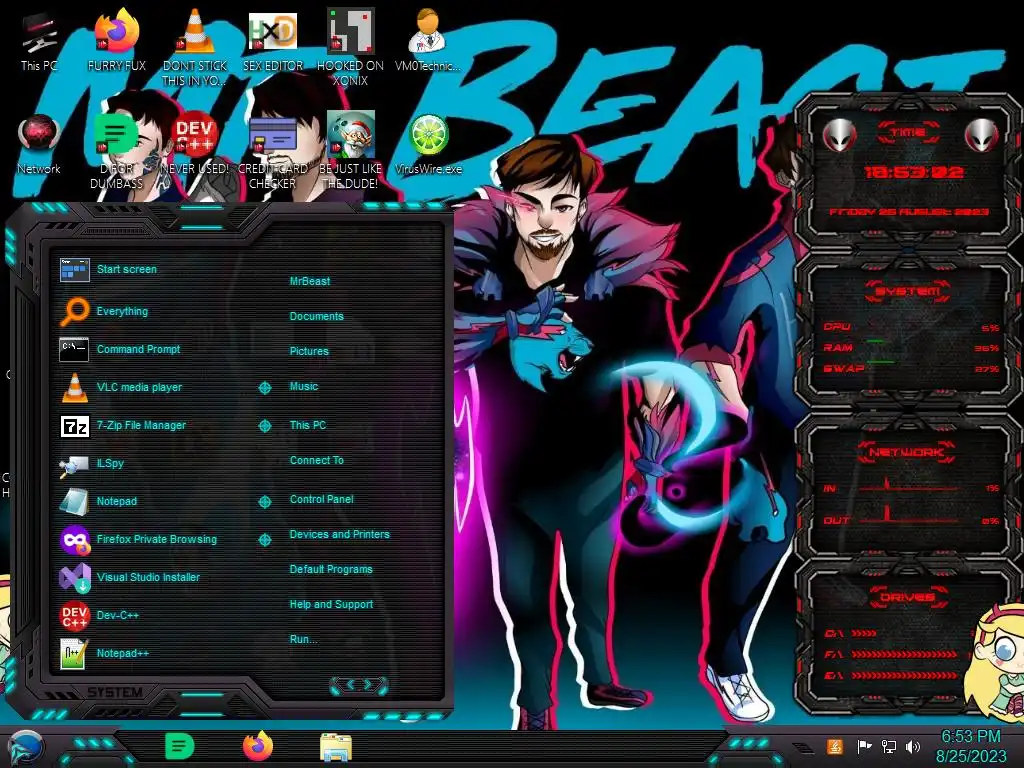Click the orange tray application icon

click(835, 746)
